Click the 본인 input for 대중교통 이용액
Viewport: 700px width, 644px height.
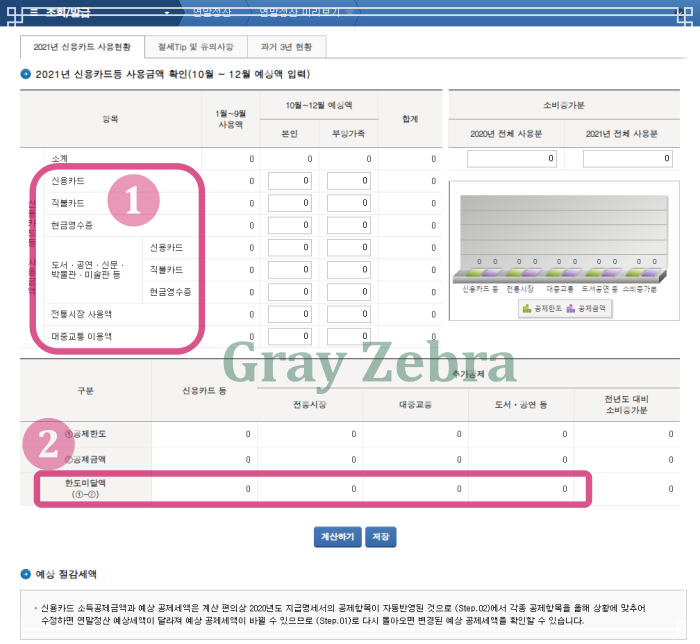(x=290, y=336)
